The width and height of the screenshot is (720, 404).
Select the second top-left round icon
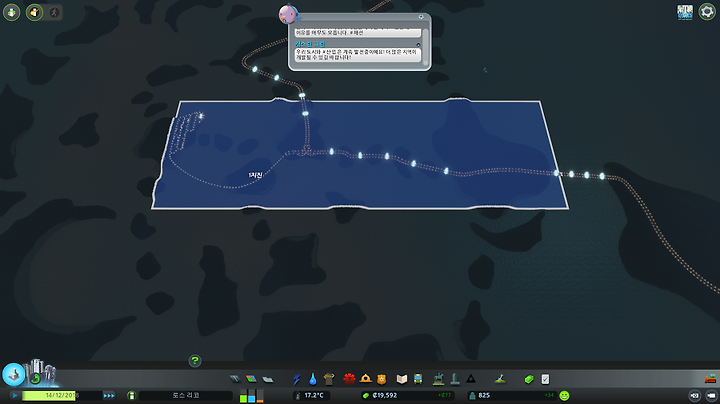[x=34, y=12]
